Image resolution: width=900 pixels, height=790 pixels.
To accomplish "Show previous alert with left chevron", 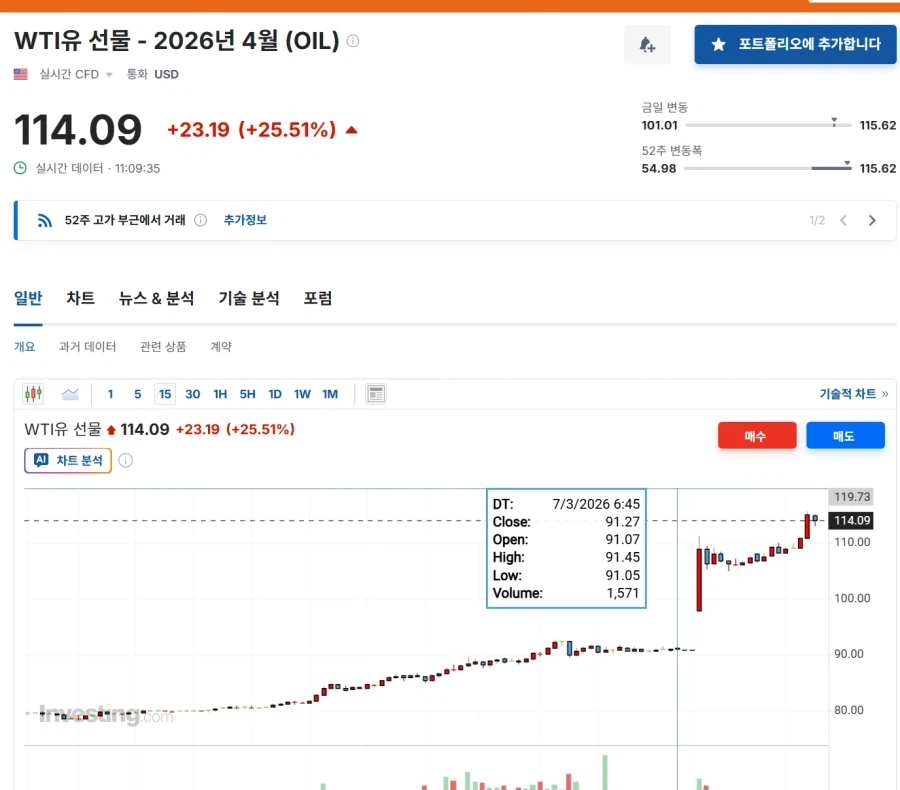I will pos(846,220).
